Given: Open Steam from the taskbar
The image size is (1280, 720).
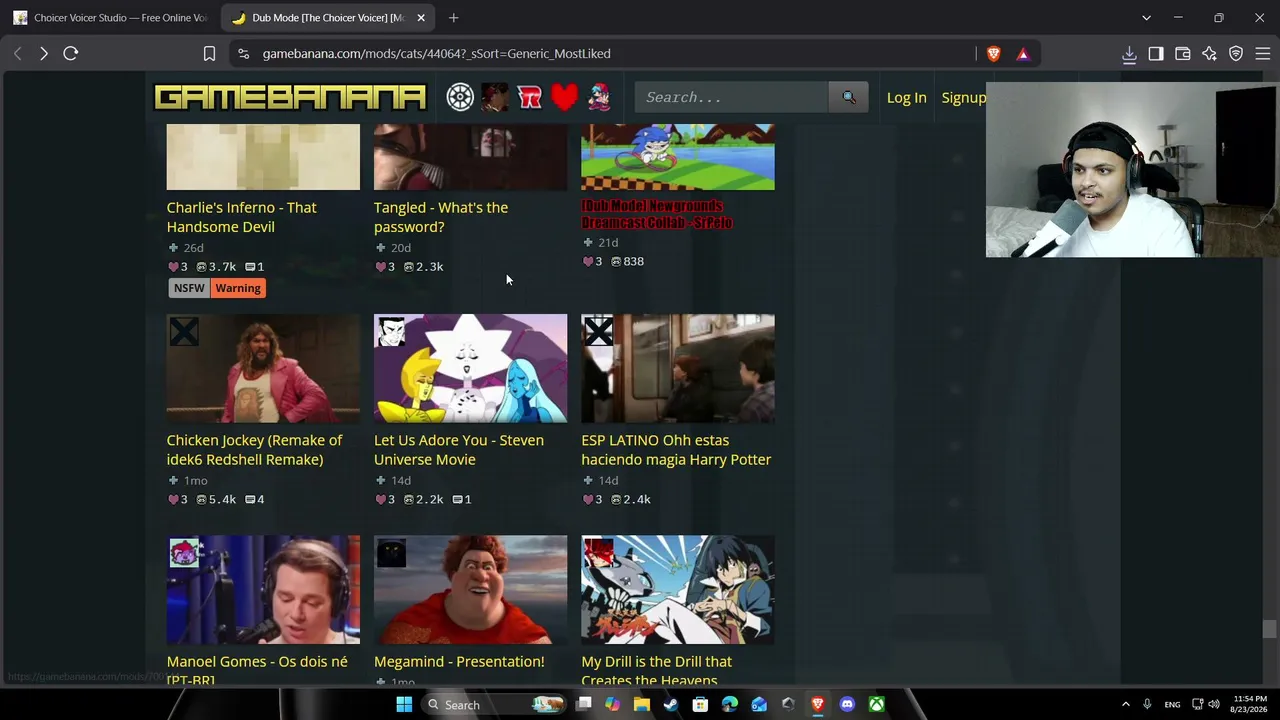Looking at the screenshot, I should 671,705.
